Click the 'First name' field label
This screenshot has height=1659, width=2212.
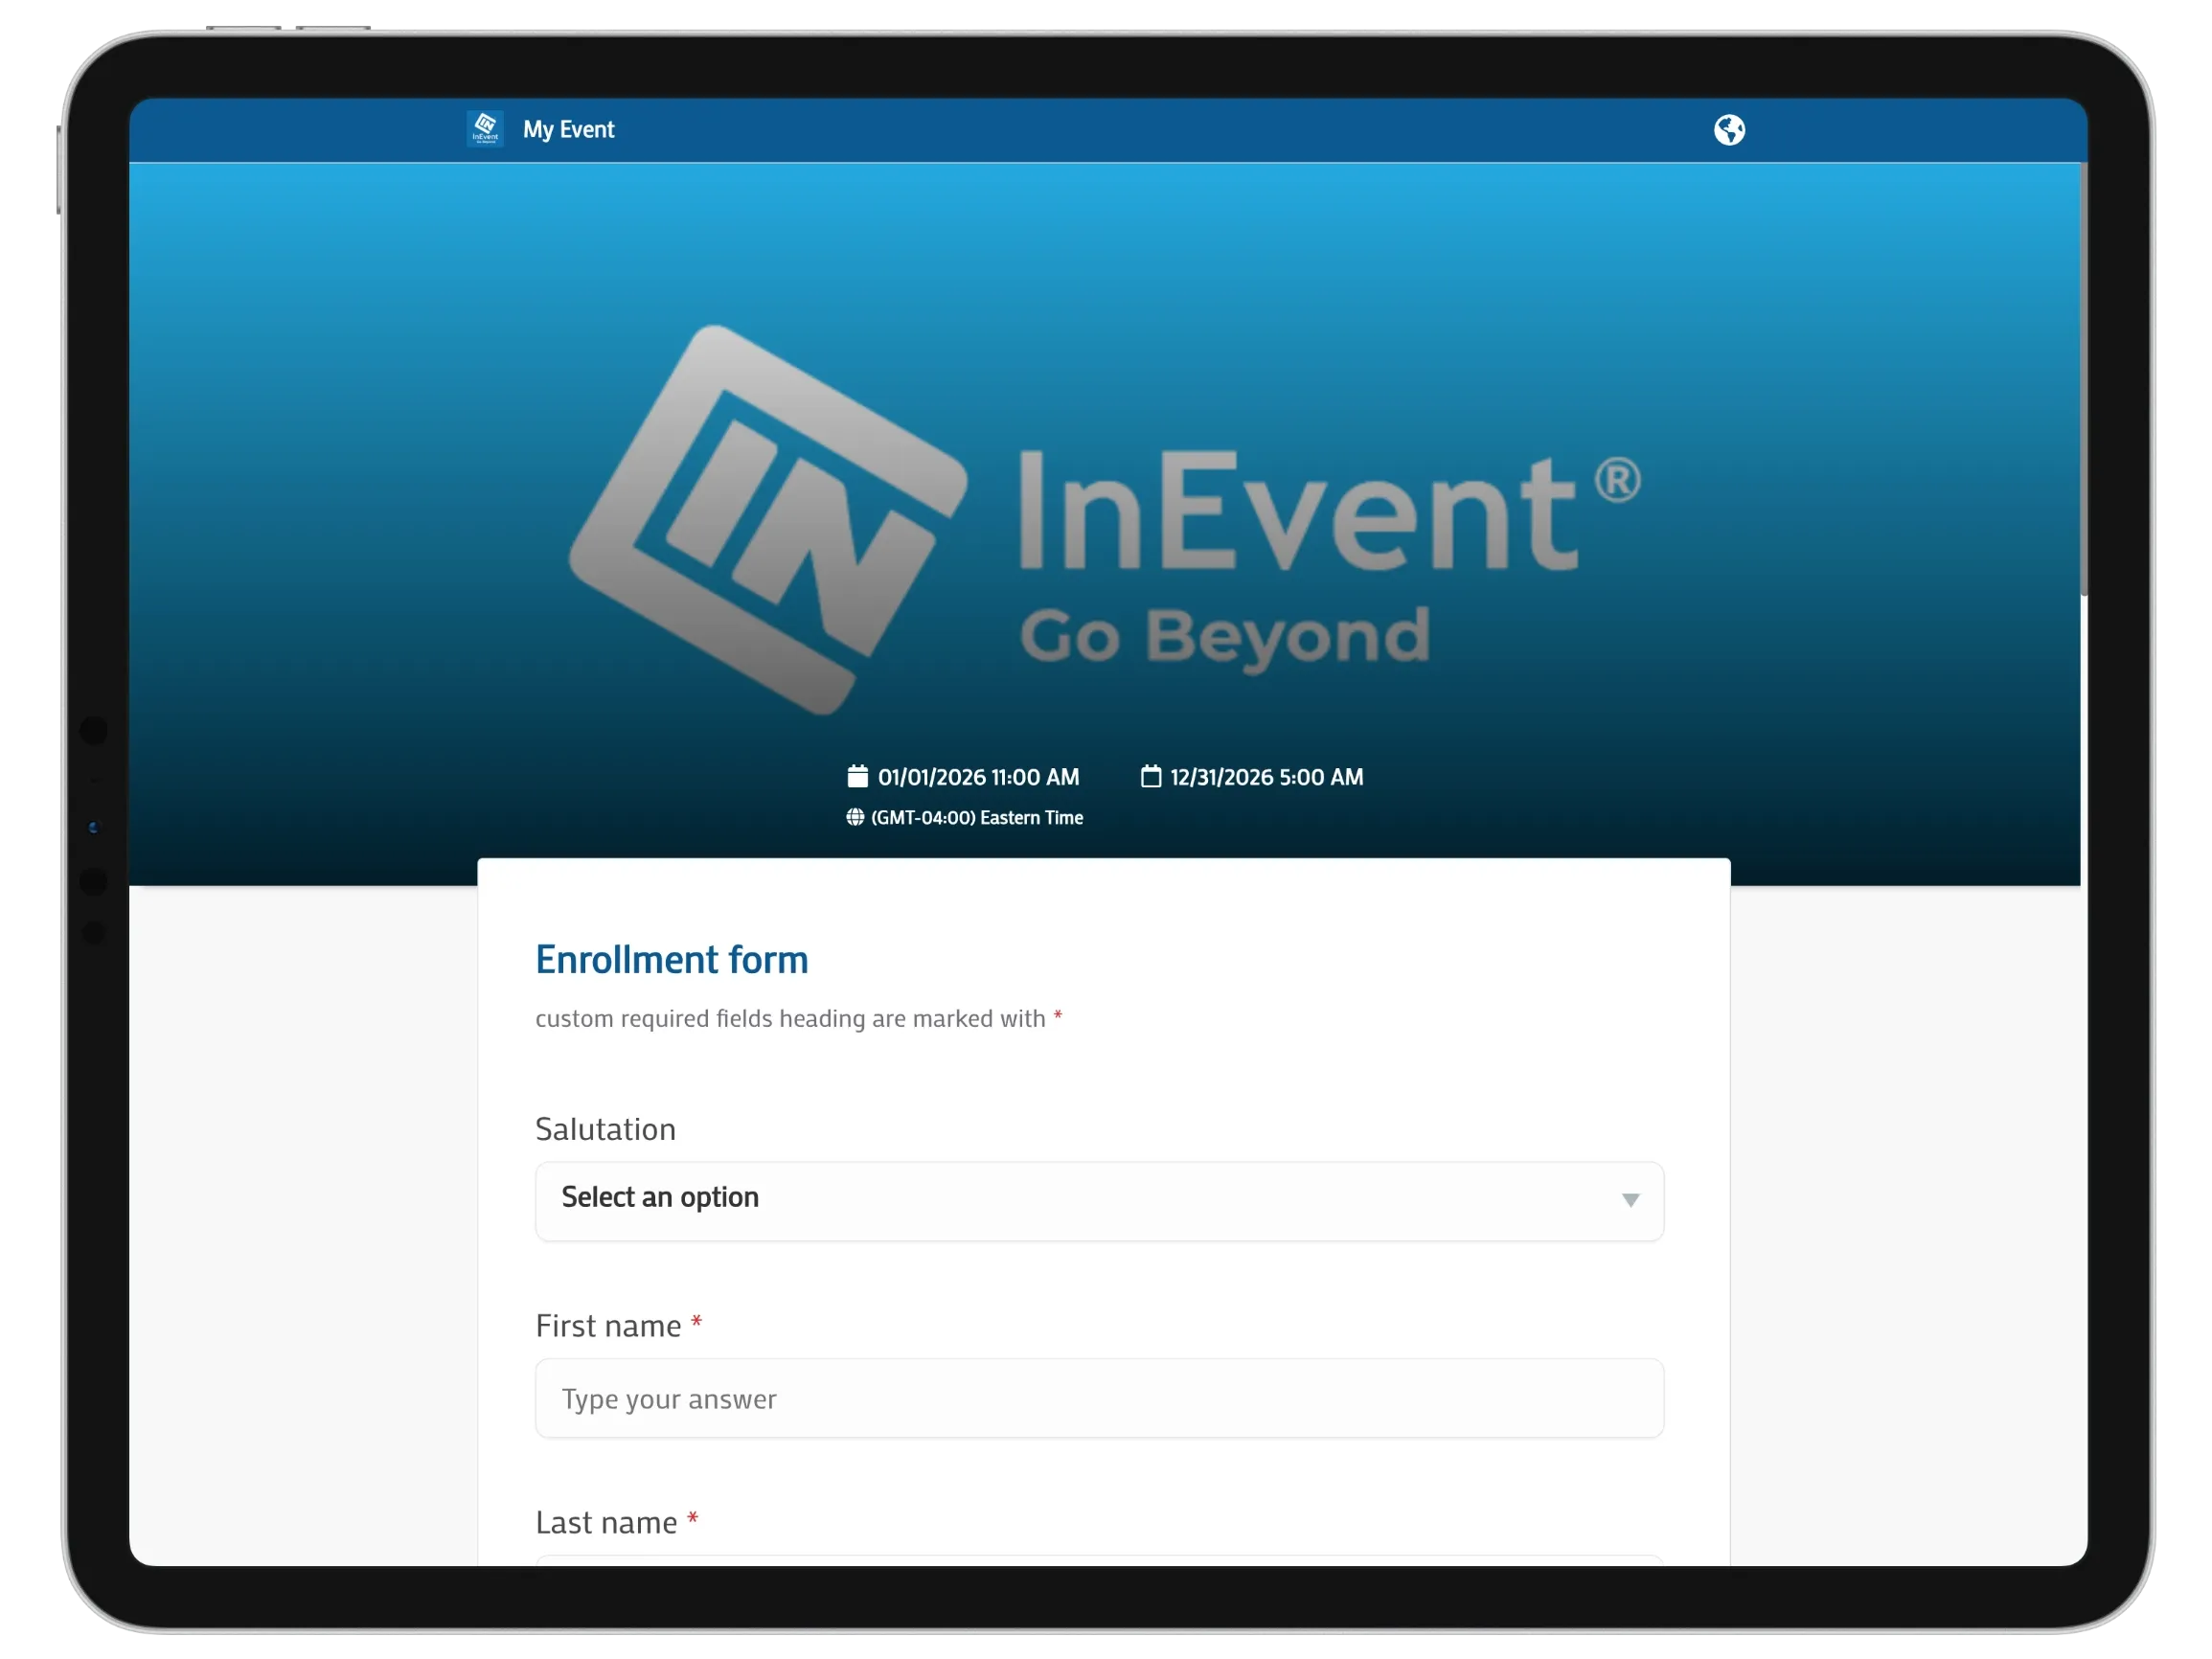pyautogui.click(x=608, y=1326)
